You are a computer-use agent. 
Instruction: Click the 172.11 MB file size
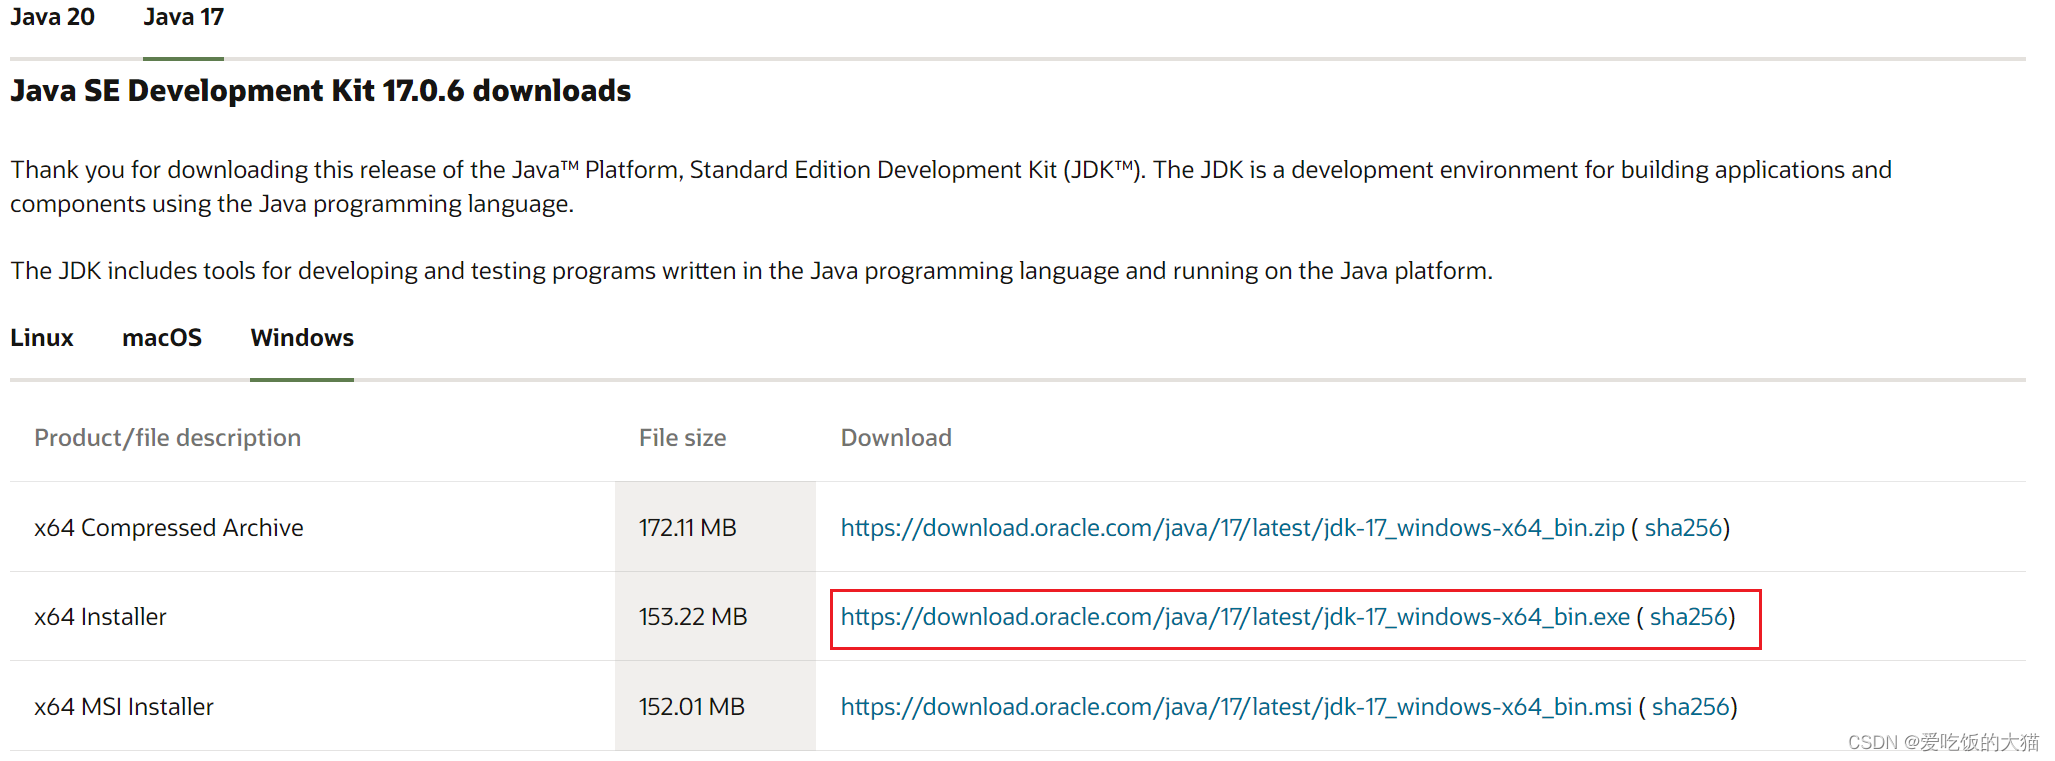tap(688, 528)
